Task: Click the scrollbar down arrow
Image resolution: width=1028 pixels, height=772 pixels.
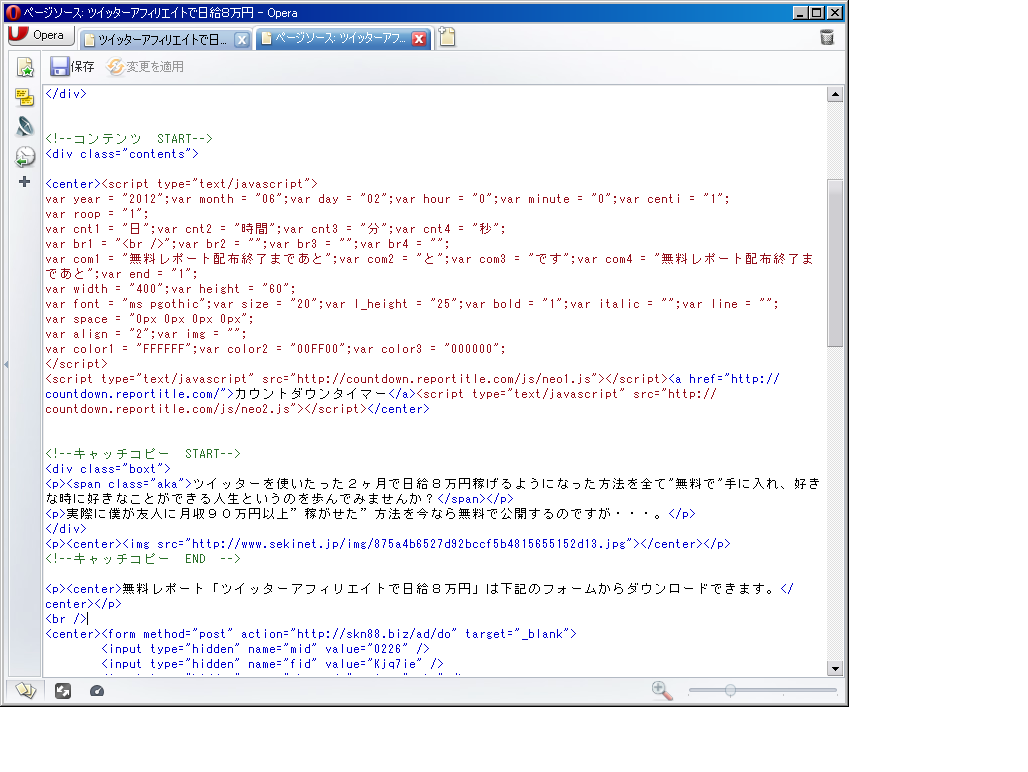Action: coord(835,668)
